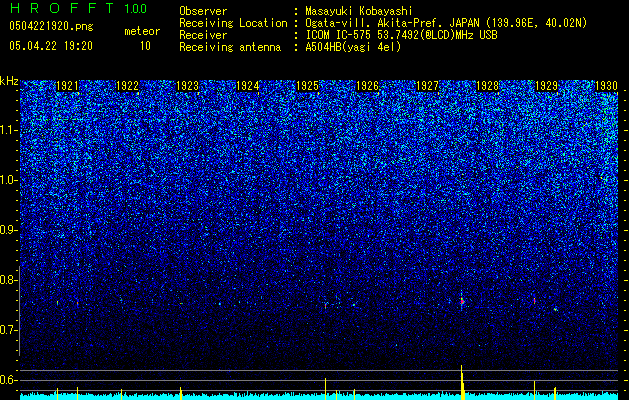
Task: Click the 1921 time marker
Action: point(67,86)
